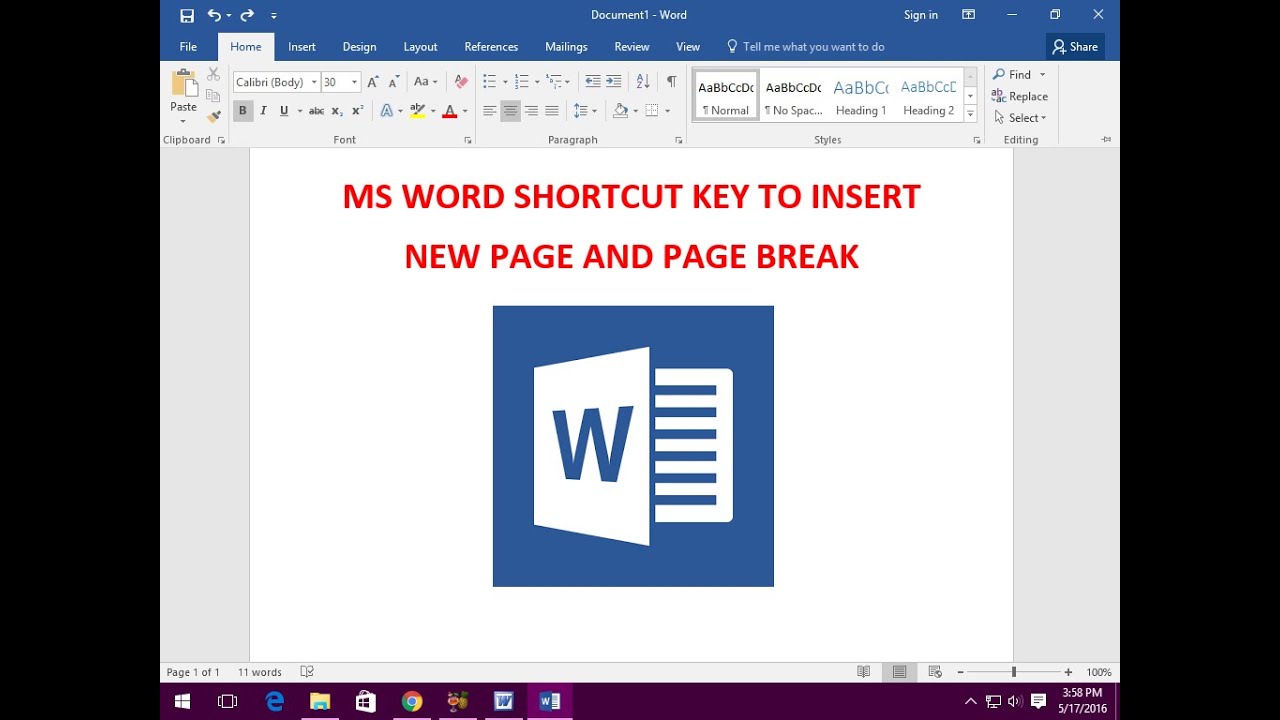Apply red font color

pos(450,111)
